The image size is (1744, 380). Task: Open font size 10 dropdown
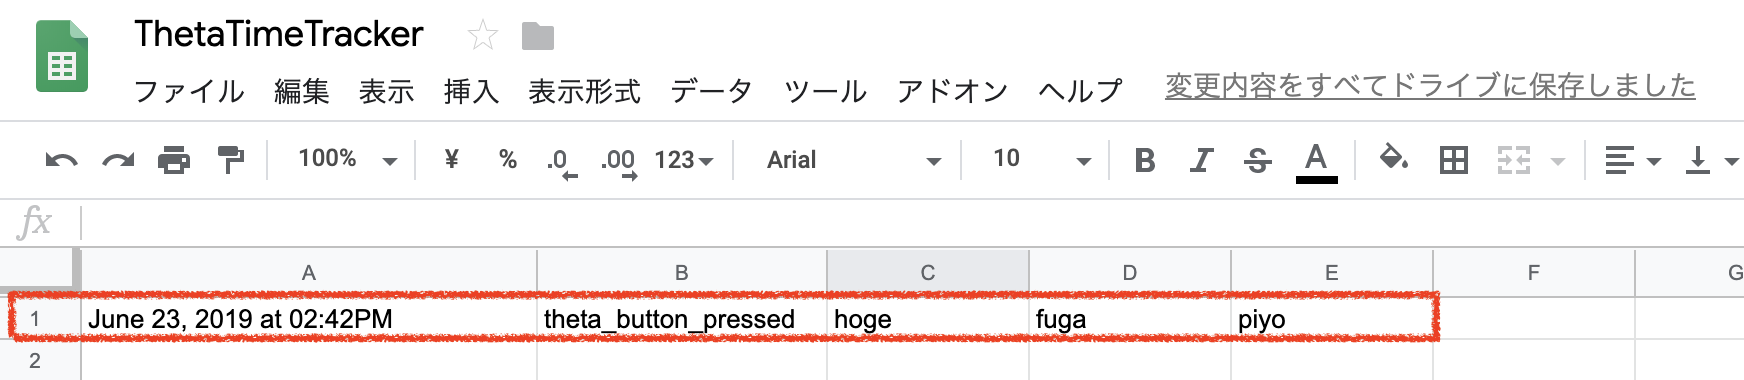(x=1041, y=159)
